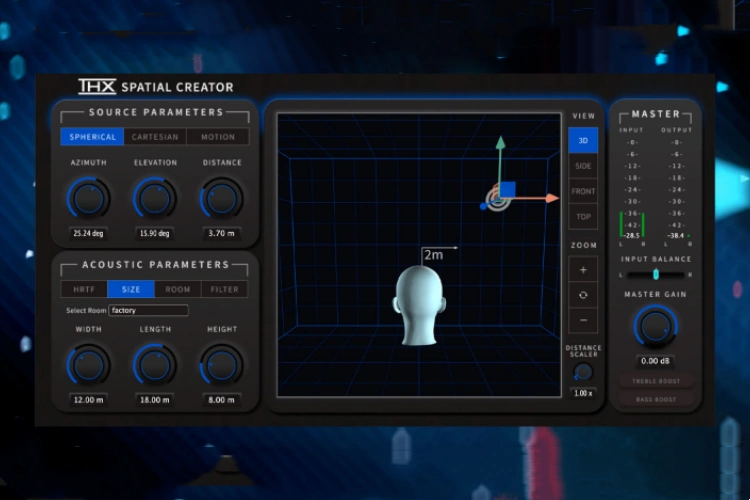
Task: Click the 25.24 deg azimuth value
Action: (x=88, y=233)
